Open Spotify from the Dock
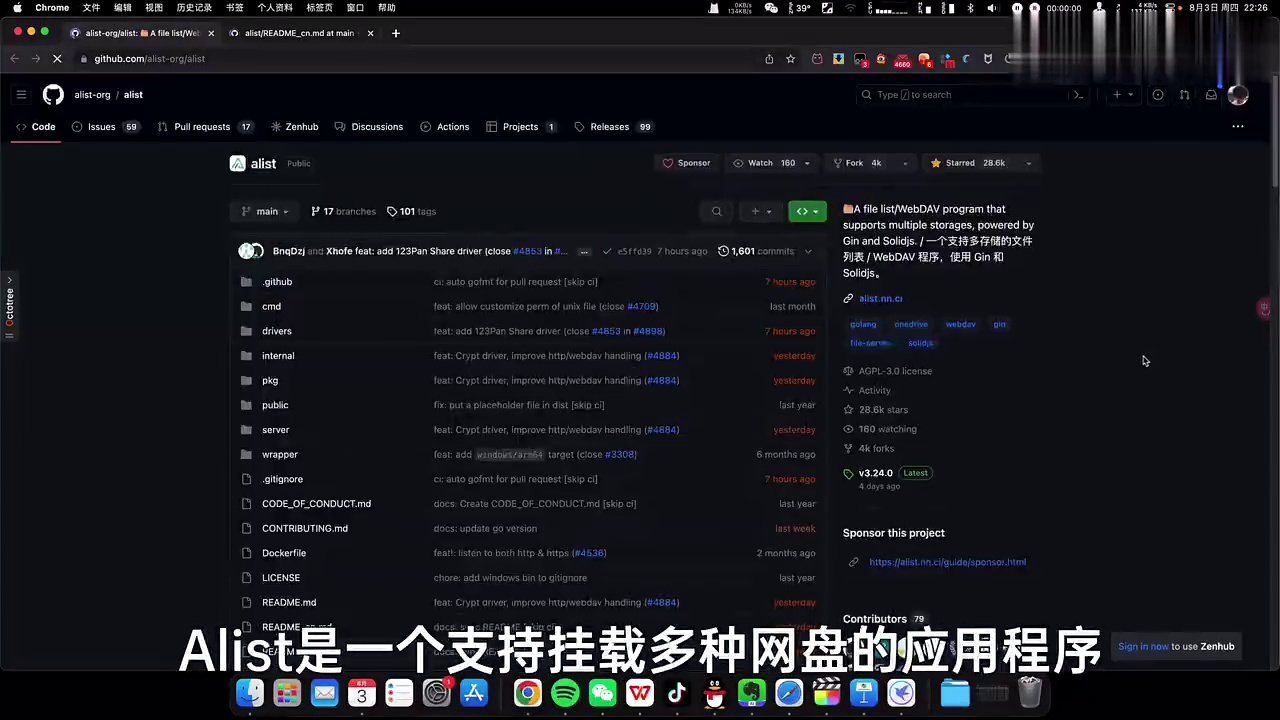Viewport: 1280px width, 720px height. click(x=565, y=692)
